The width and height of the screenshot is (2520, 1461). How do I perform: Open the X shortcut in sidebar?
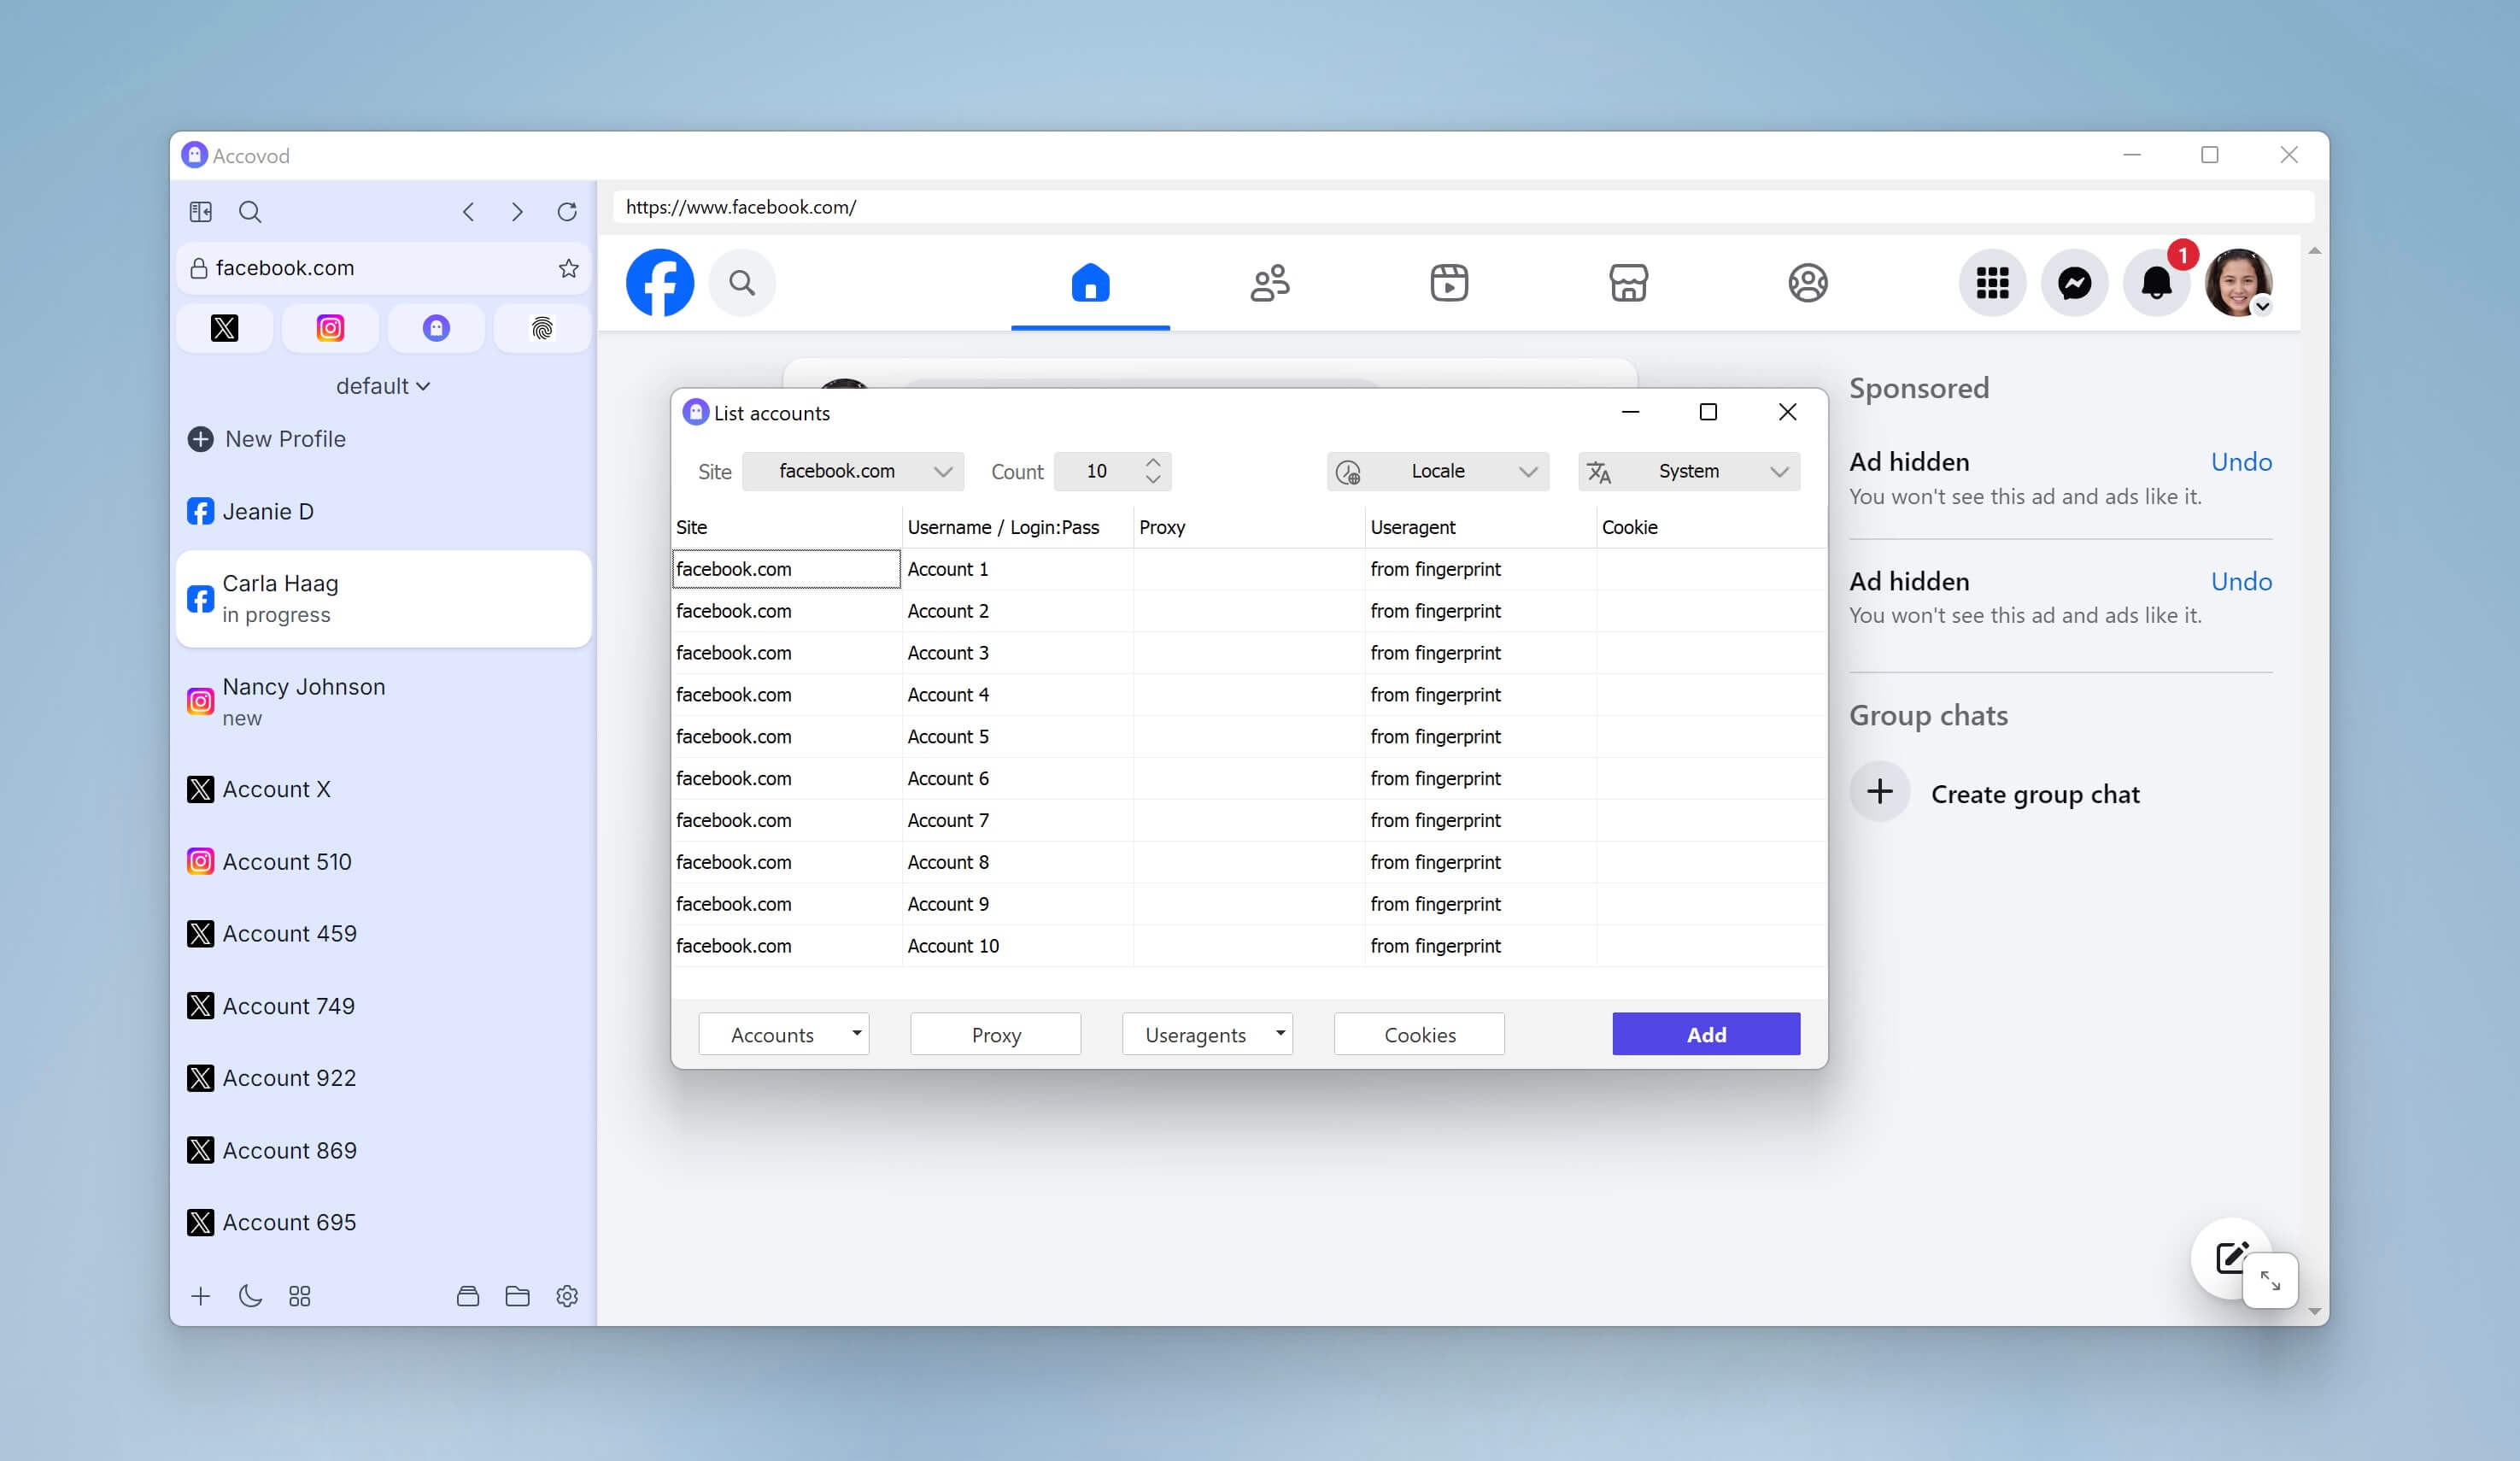(225, 328)
